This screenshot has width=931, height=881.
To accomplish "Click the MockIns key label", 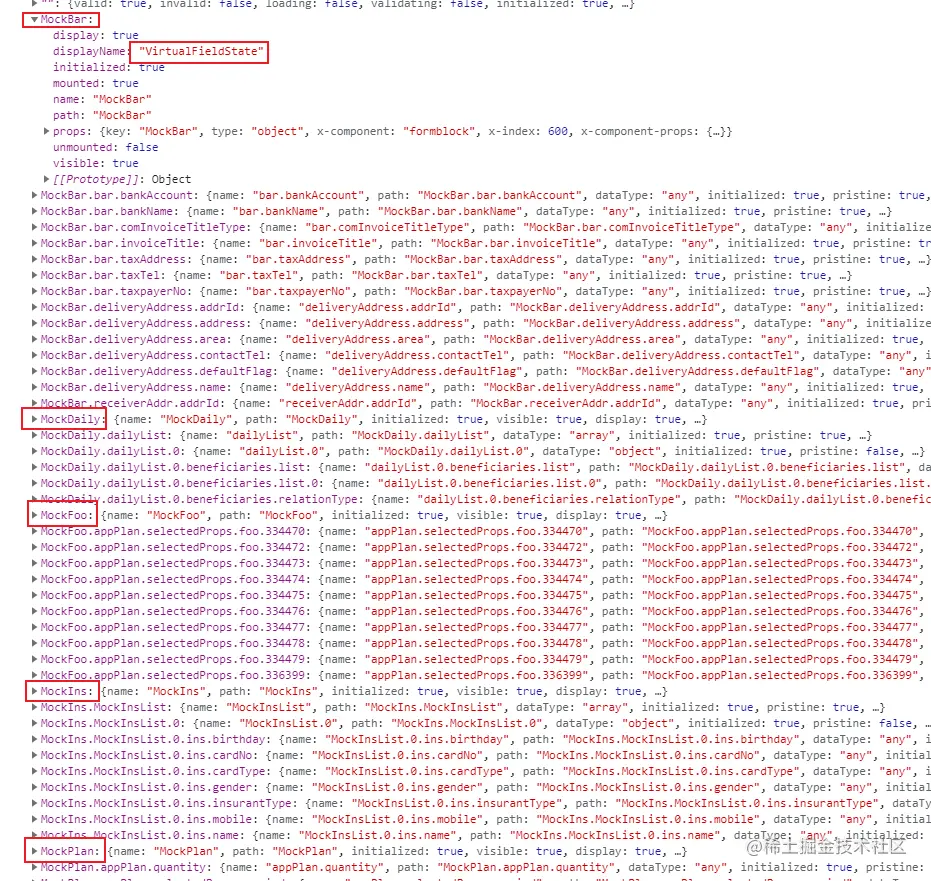I will click(x=66, y=691).
